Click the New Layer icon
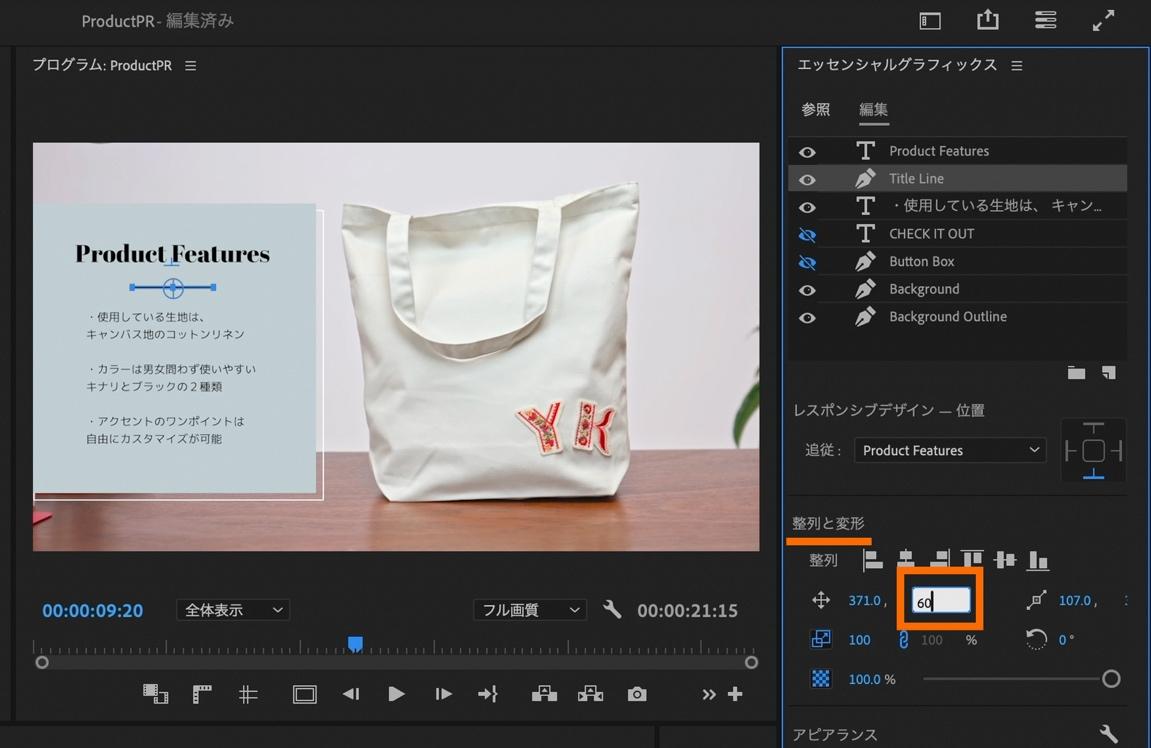Screen dimensions: 1151x748 pyautogui.click(x=1108, y=373)
